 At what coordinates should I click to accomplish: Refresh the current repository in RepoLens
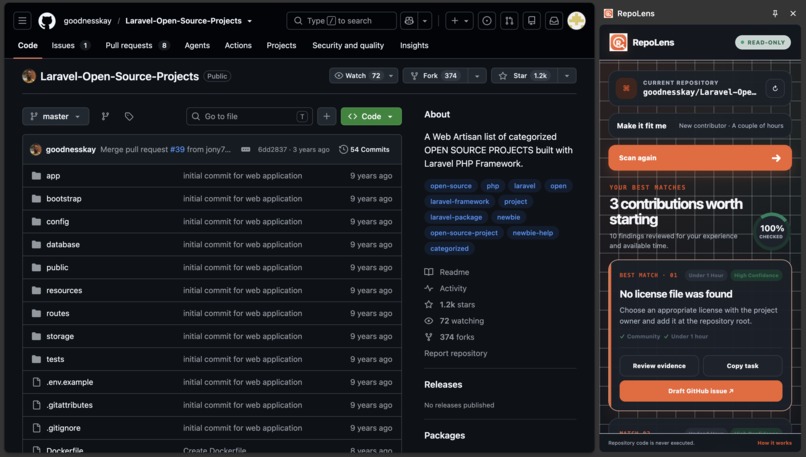click(775, 88)
